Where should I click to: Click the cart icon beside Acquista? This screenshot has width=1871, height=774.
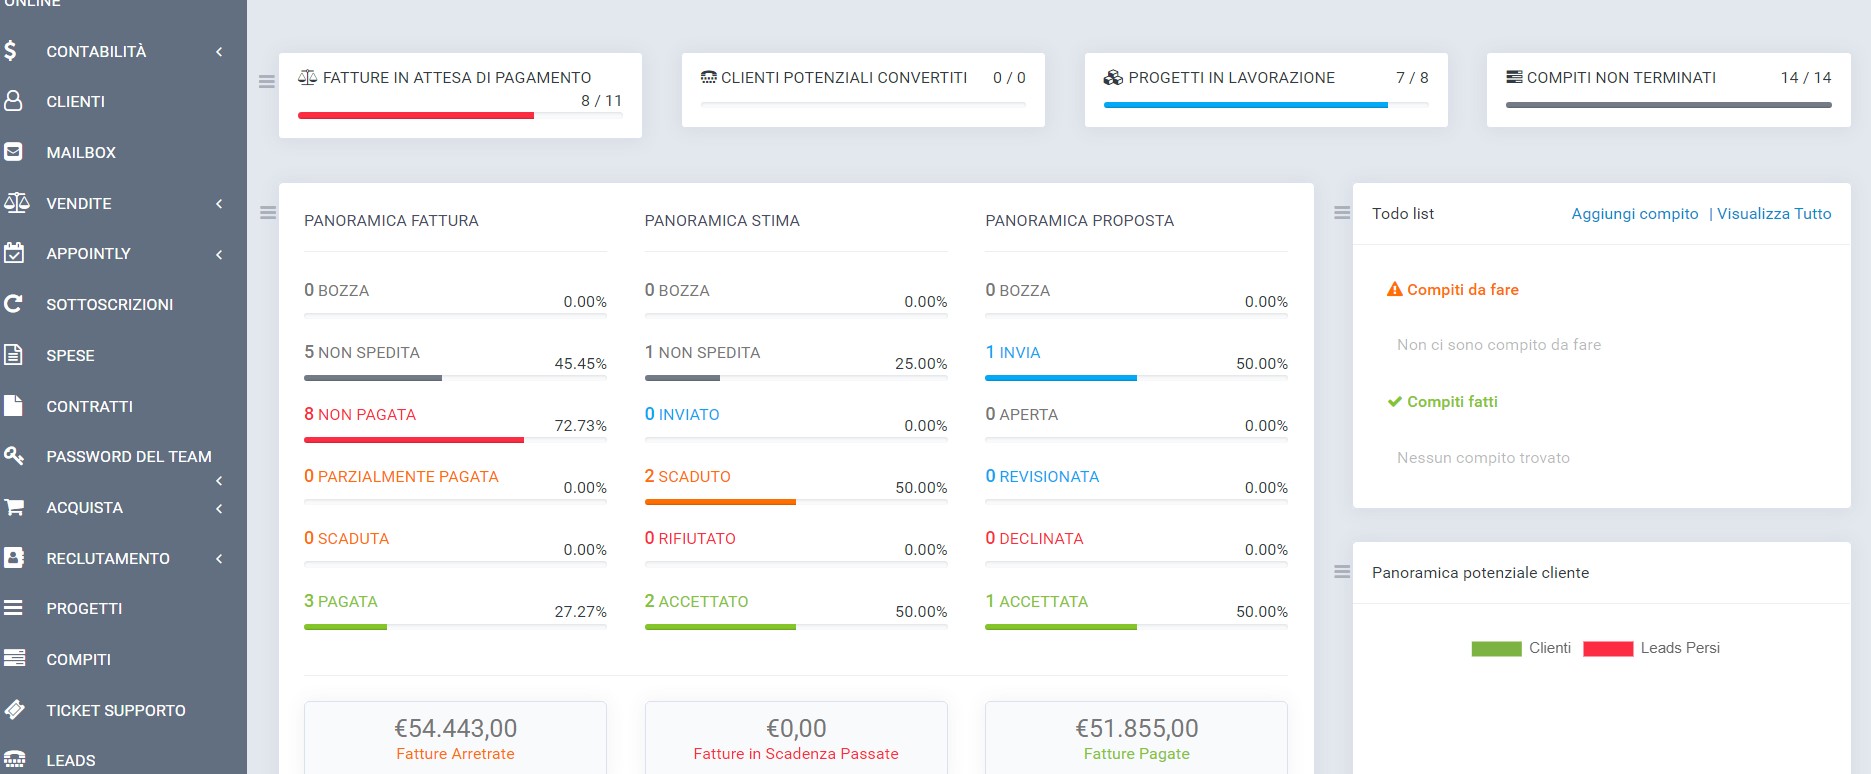coord(14,507)
